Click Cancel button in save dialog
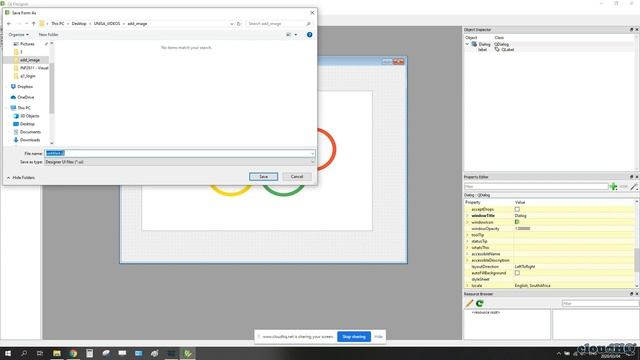 [x=297, y=176]
